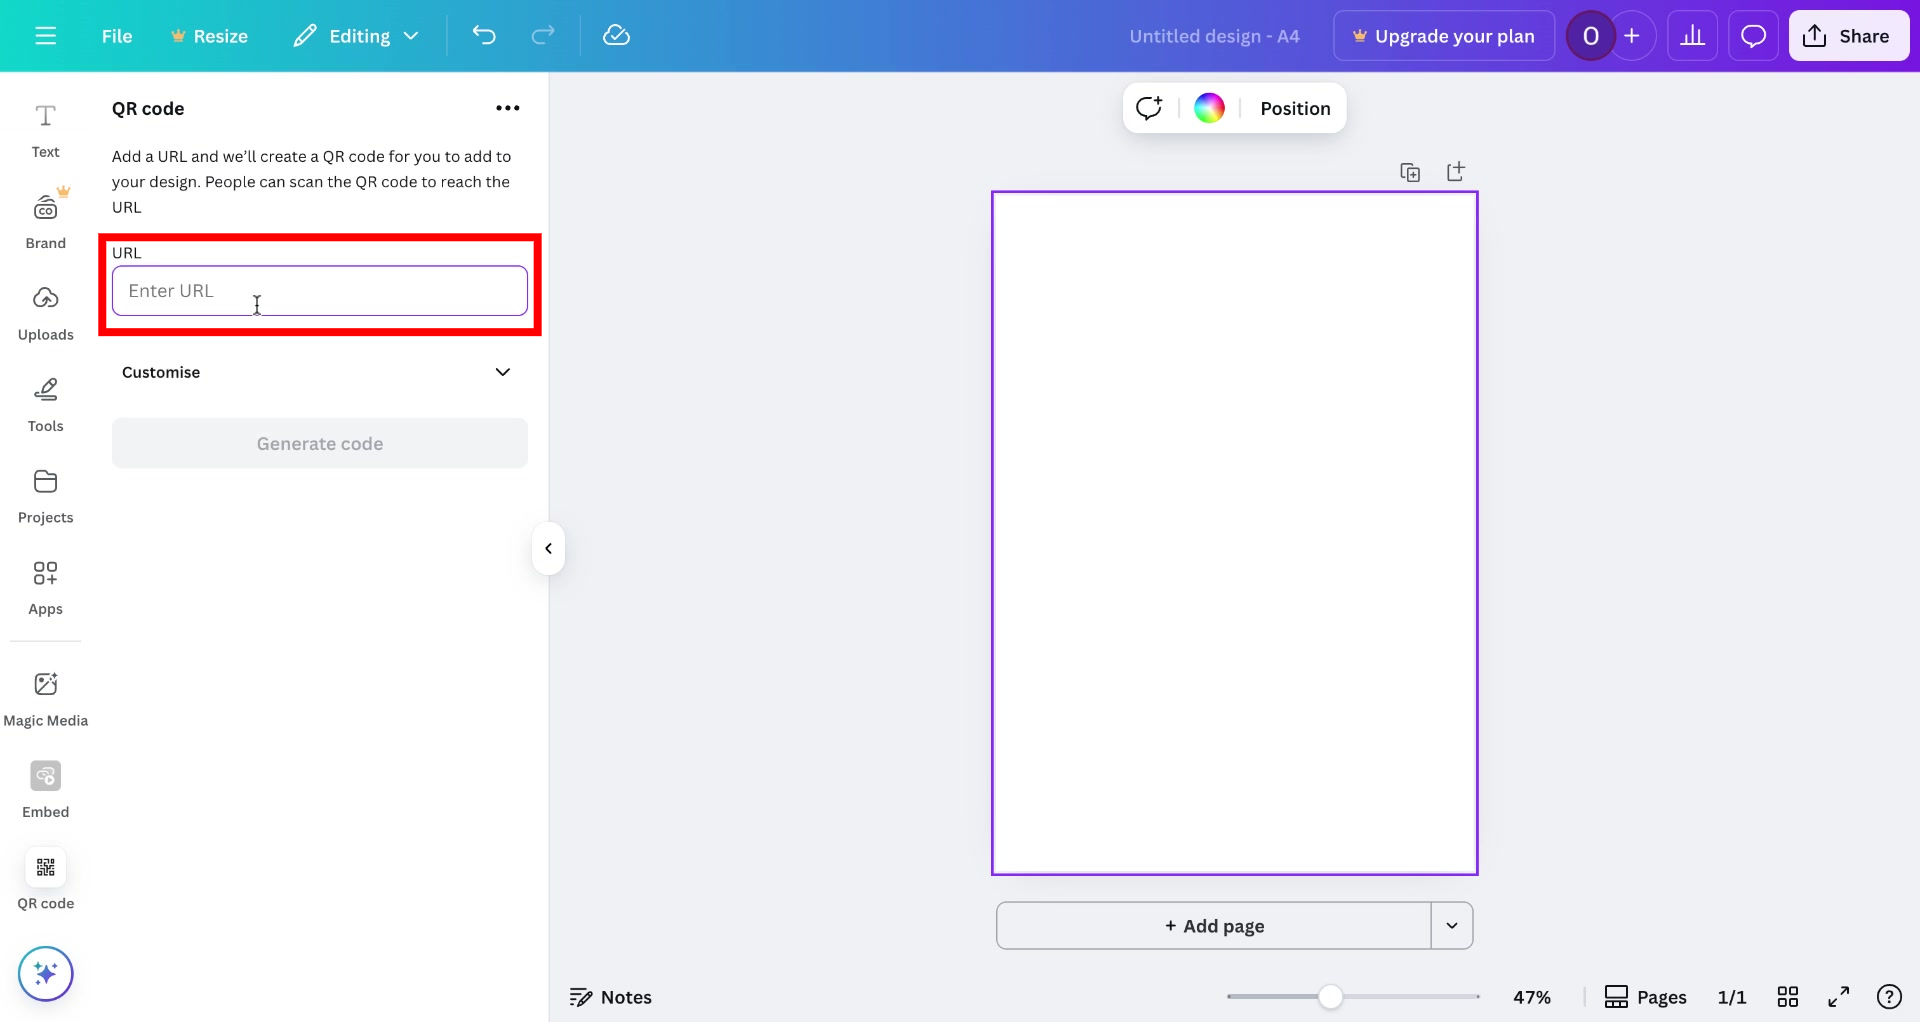
Task: Open the main hamburger menu
Action: coord(45,35)
